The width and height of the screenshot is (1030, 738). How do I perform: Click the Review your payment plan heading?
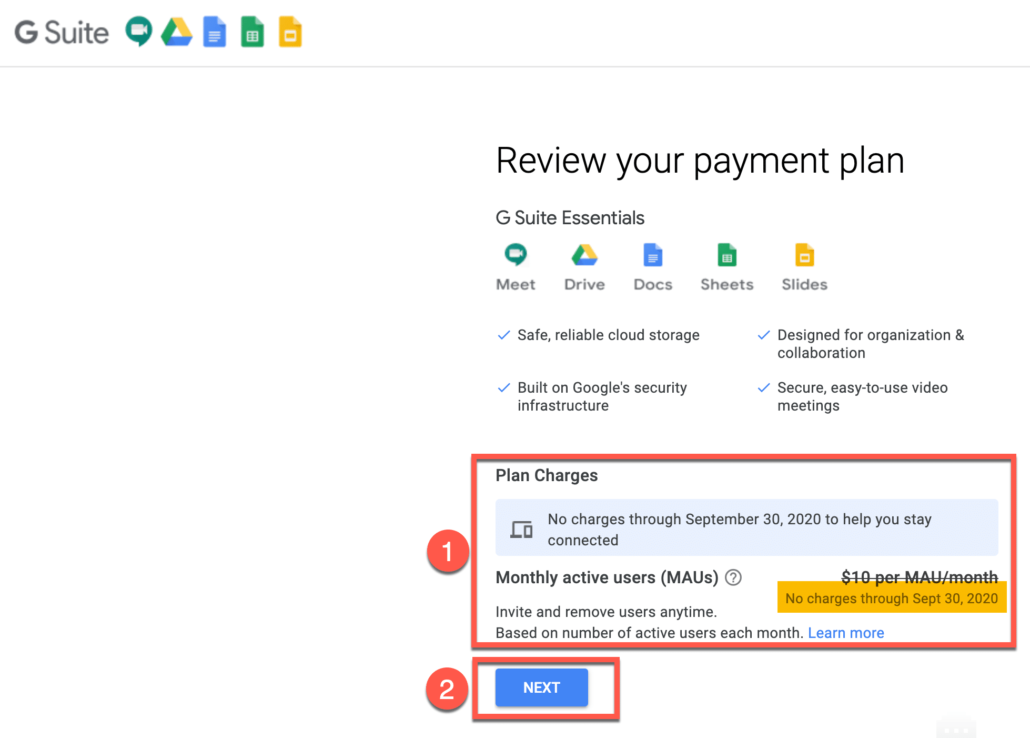pyautogui.click(x=700, y=161)
